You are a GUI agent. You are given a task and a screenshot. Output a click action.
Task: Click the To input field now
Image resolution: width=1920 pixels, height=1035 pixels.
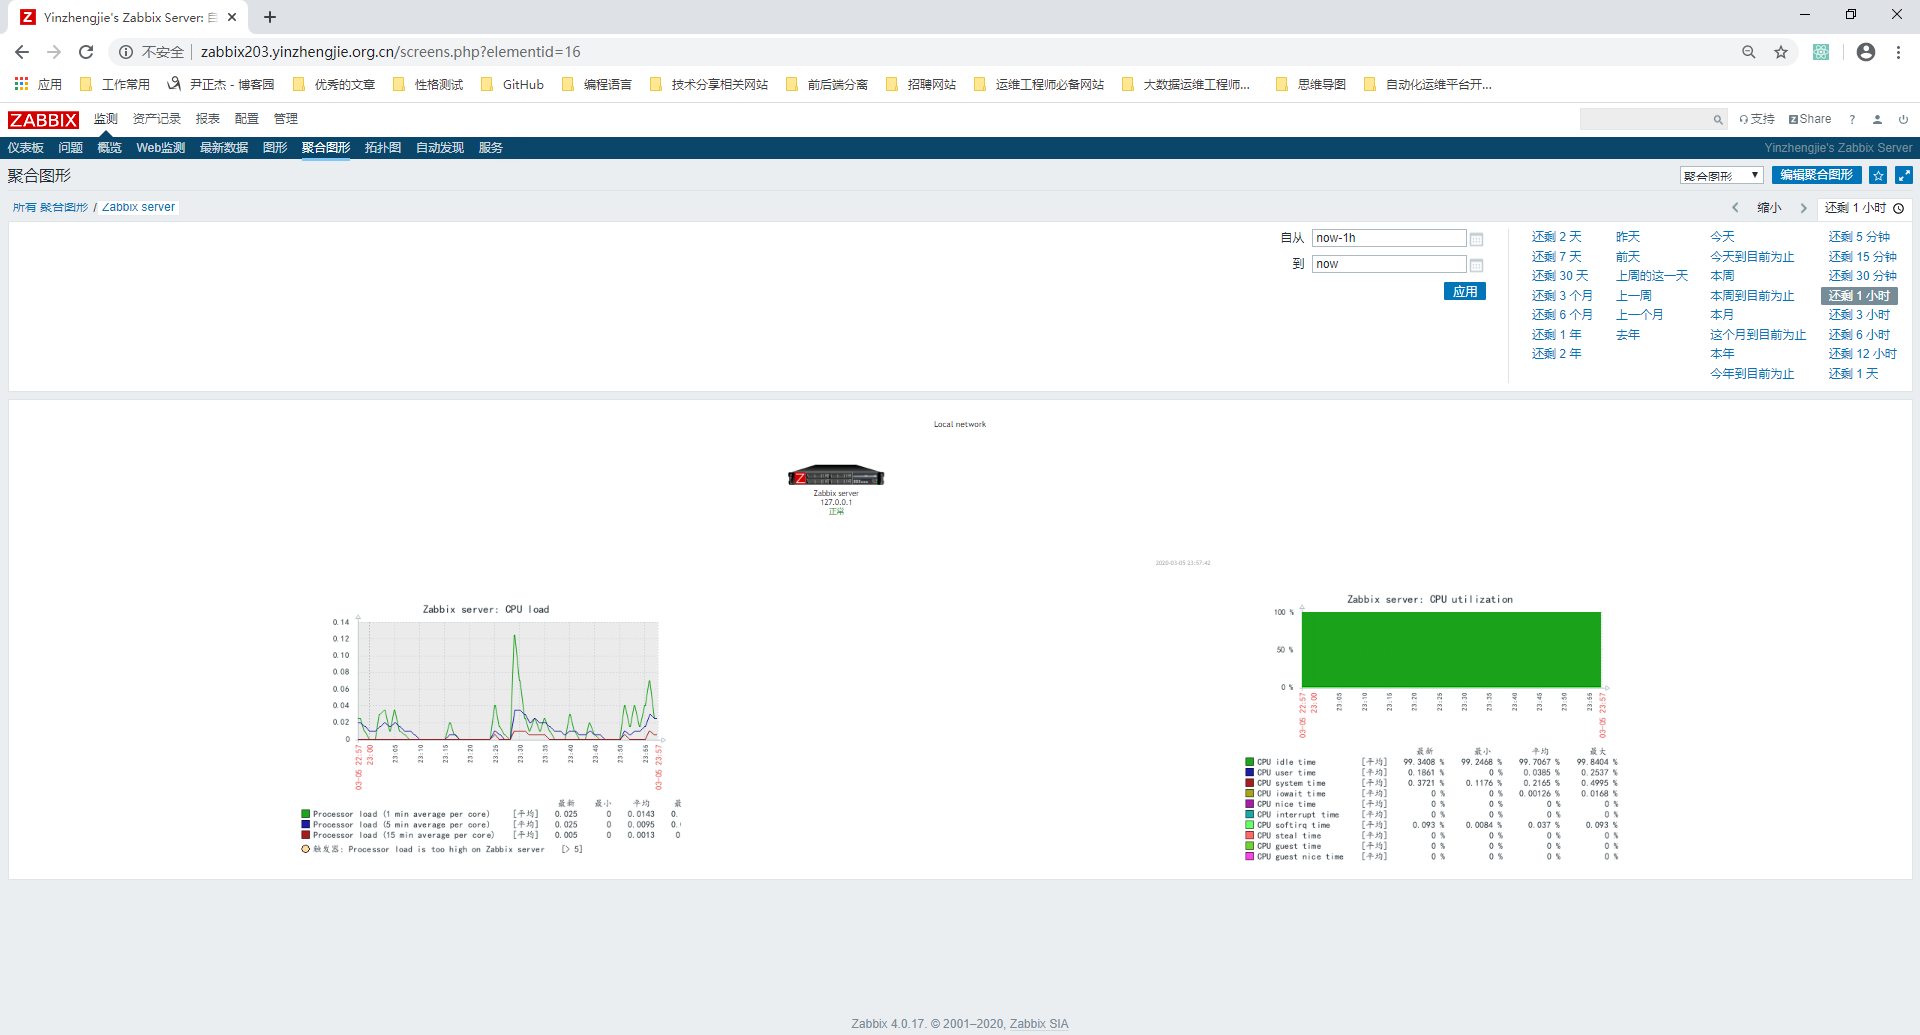click(1389, 264)
